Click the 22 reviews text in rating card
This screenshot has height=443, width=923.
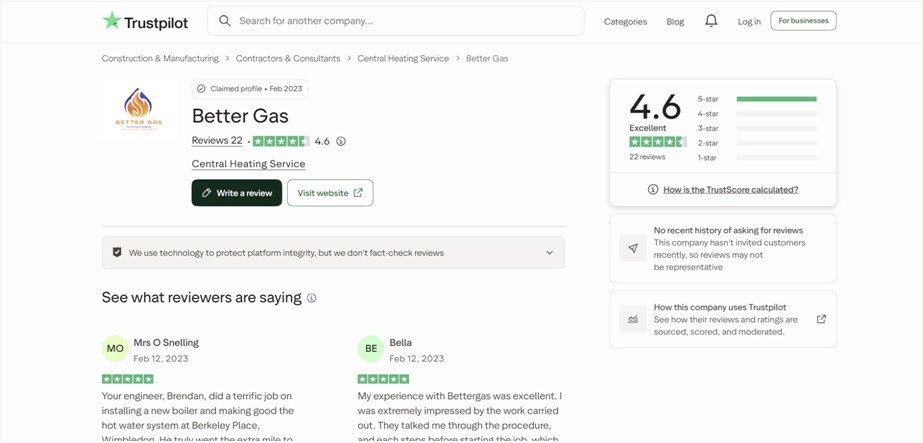[x=647, y=157]
